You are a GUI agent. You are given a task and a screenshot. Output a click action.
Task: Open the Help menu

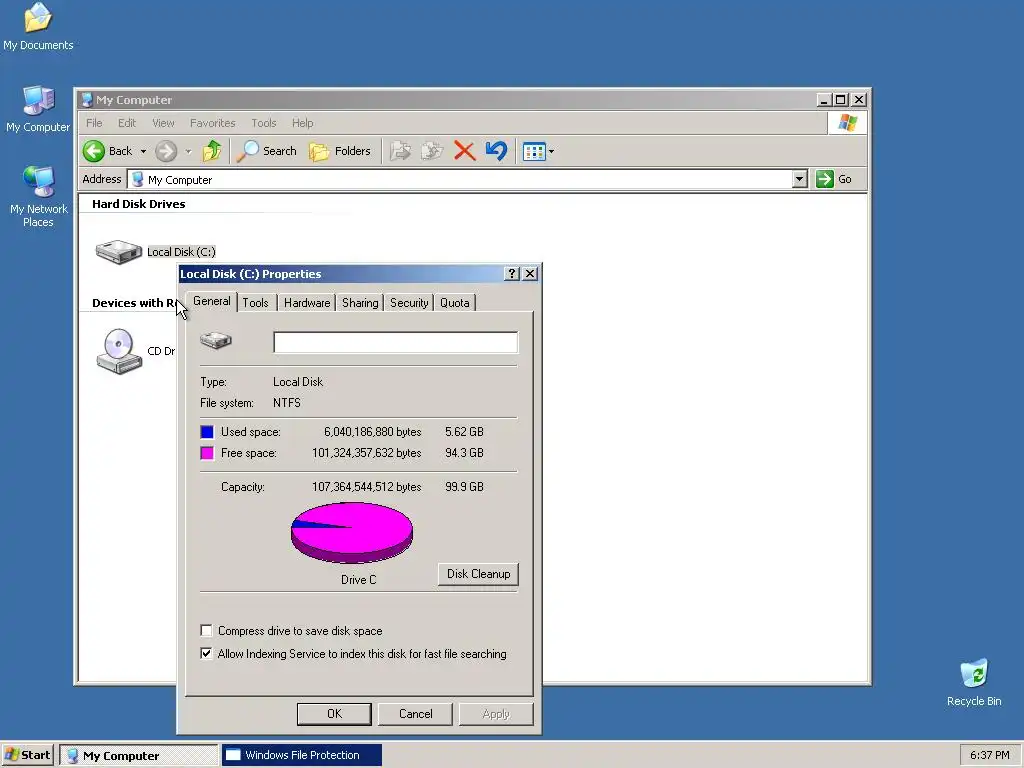(x=302, y=123)
